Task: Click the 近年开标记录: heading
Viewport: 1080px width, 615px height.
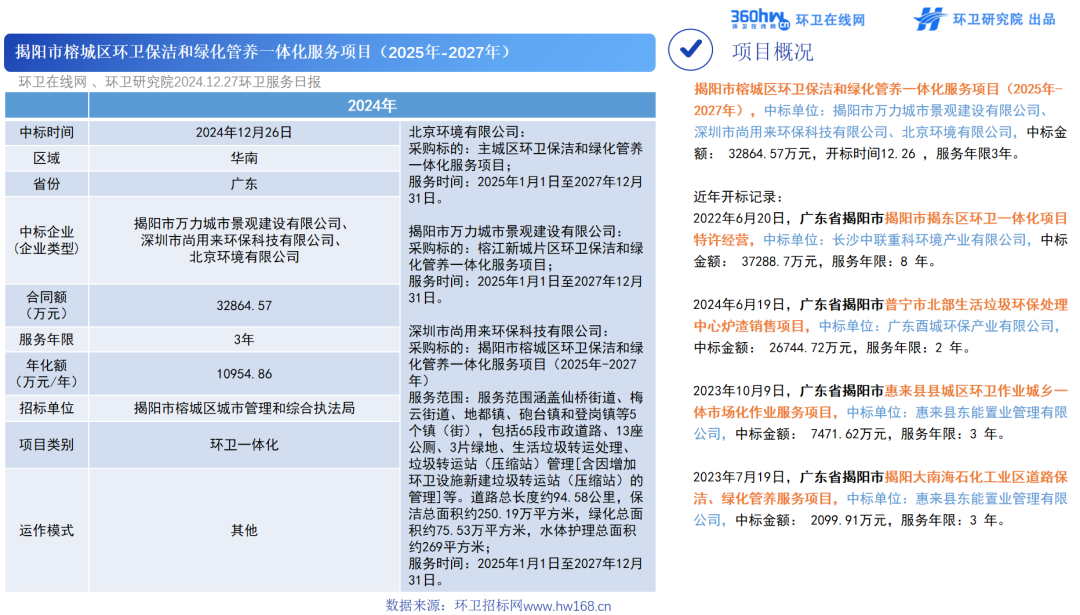Action: [738, 197]
